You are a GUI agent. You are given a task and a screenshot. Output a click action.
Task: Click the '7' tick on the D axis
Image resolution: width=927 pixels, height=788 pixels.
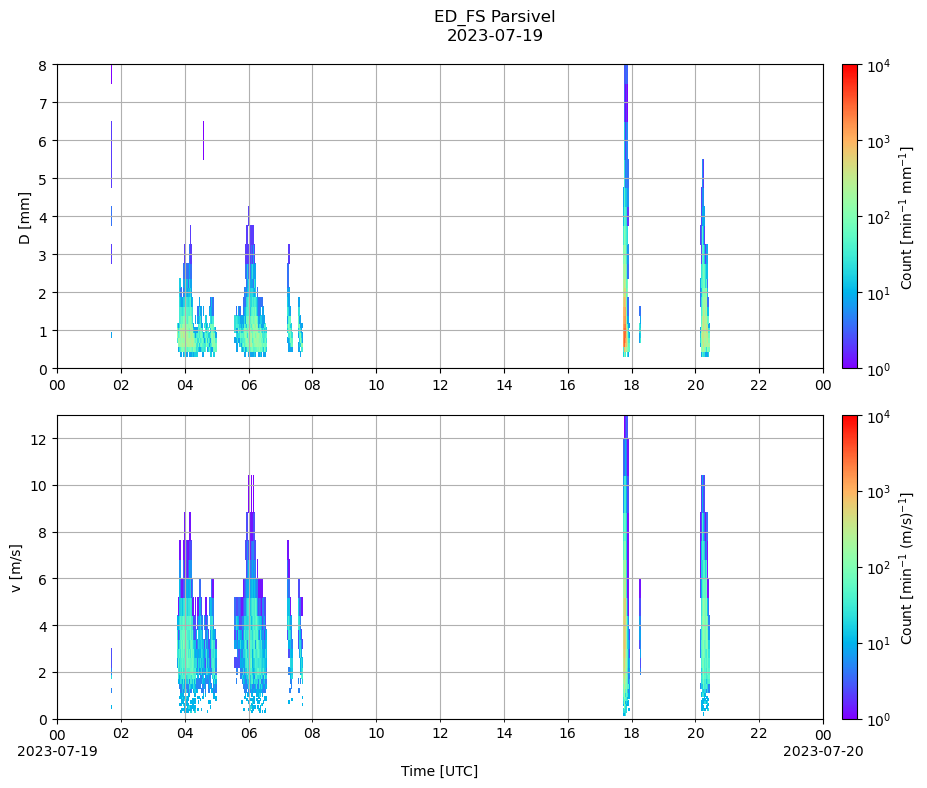(x=43, y=103)
